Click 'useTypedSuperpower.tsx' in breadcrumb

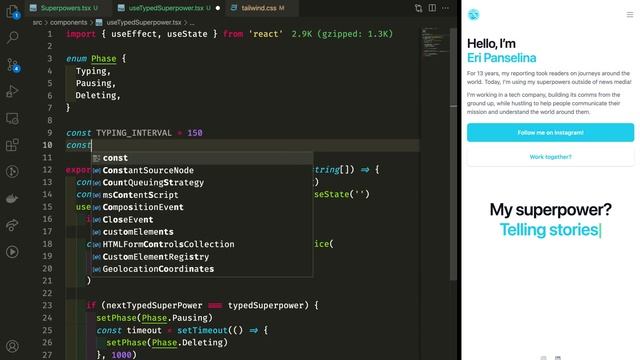(x=144, y=22)
